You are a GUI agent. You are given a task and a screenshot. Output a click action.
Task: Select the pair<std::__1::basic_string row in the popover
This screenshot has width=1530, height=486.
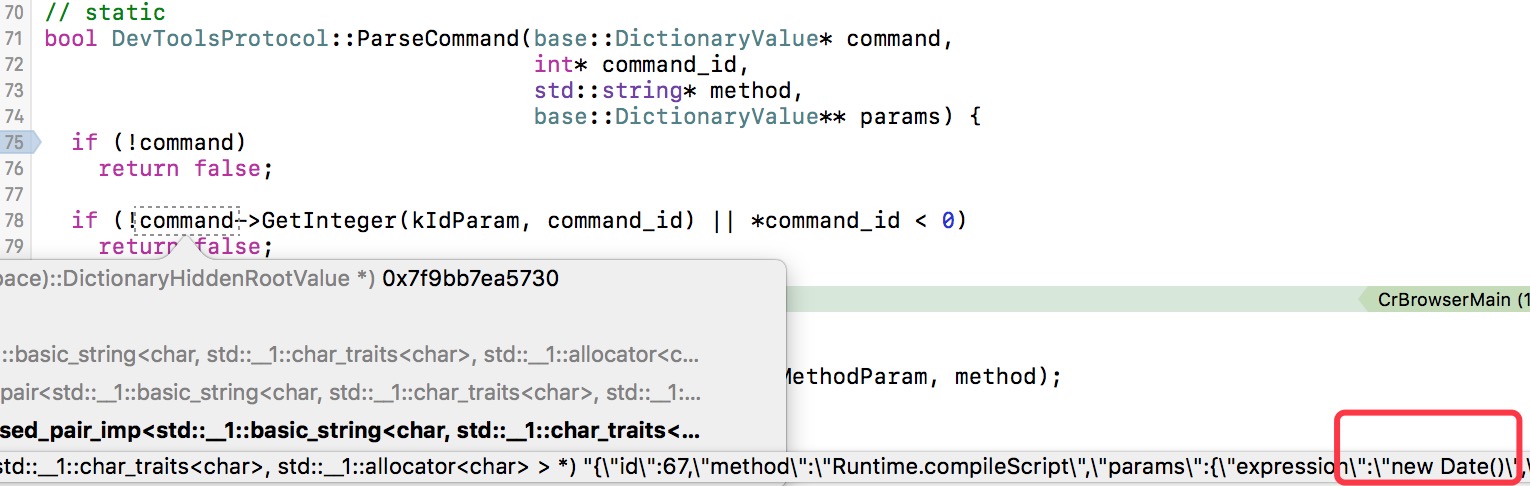pyautogui.click(x=350, y=393)
